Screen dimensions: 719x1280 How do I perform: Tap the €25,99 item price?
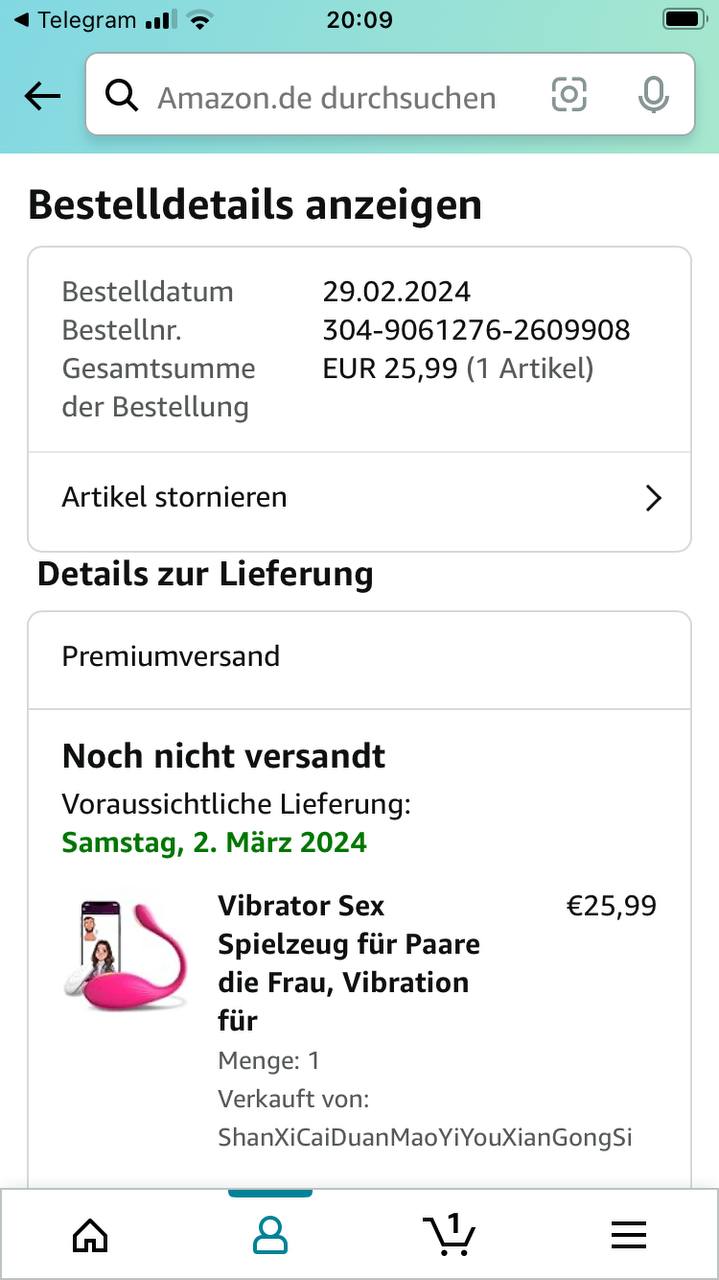611,906
